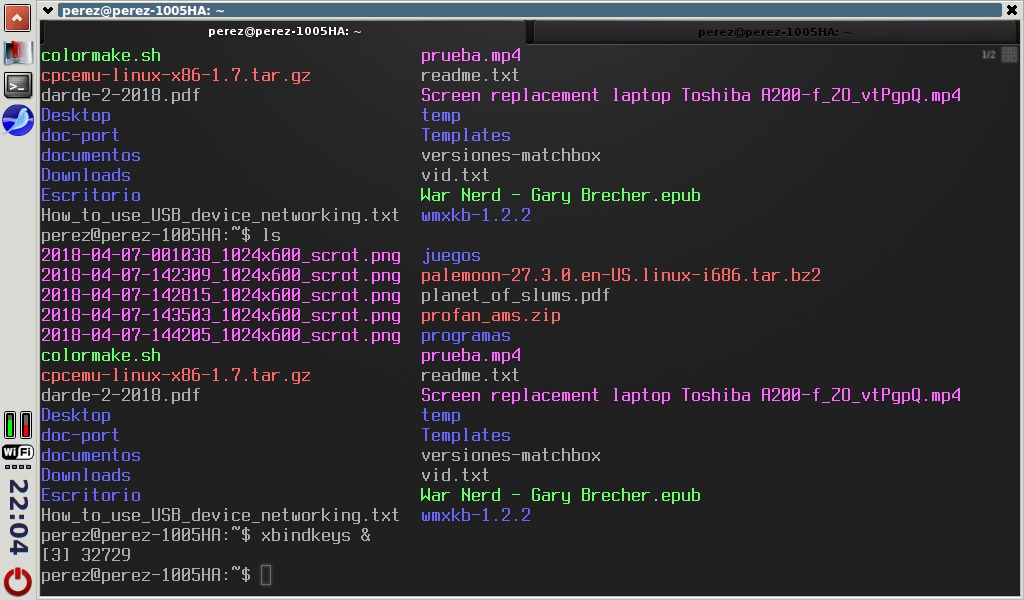The height and width of the screenshot is (600, 1024).
Task: Click the red power button icon
Action: click(x=18, y=581)
